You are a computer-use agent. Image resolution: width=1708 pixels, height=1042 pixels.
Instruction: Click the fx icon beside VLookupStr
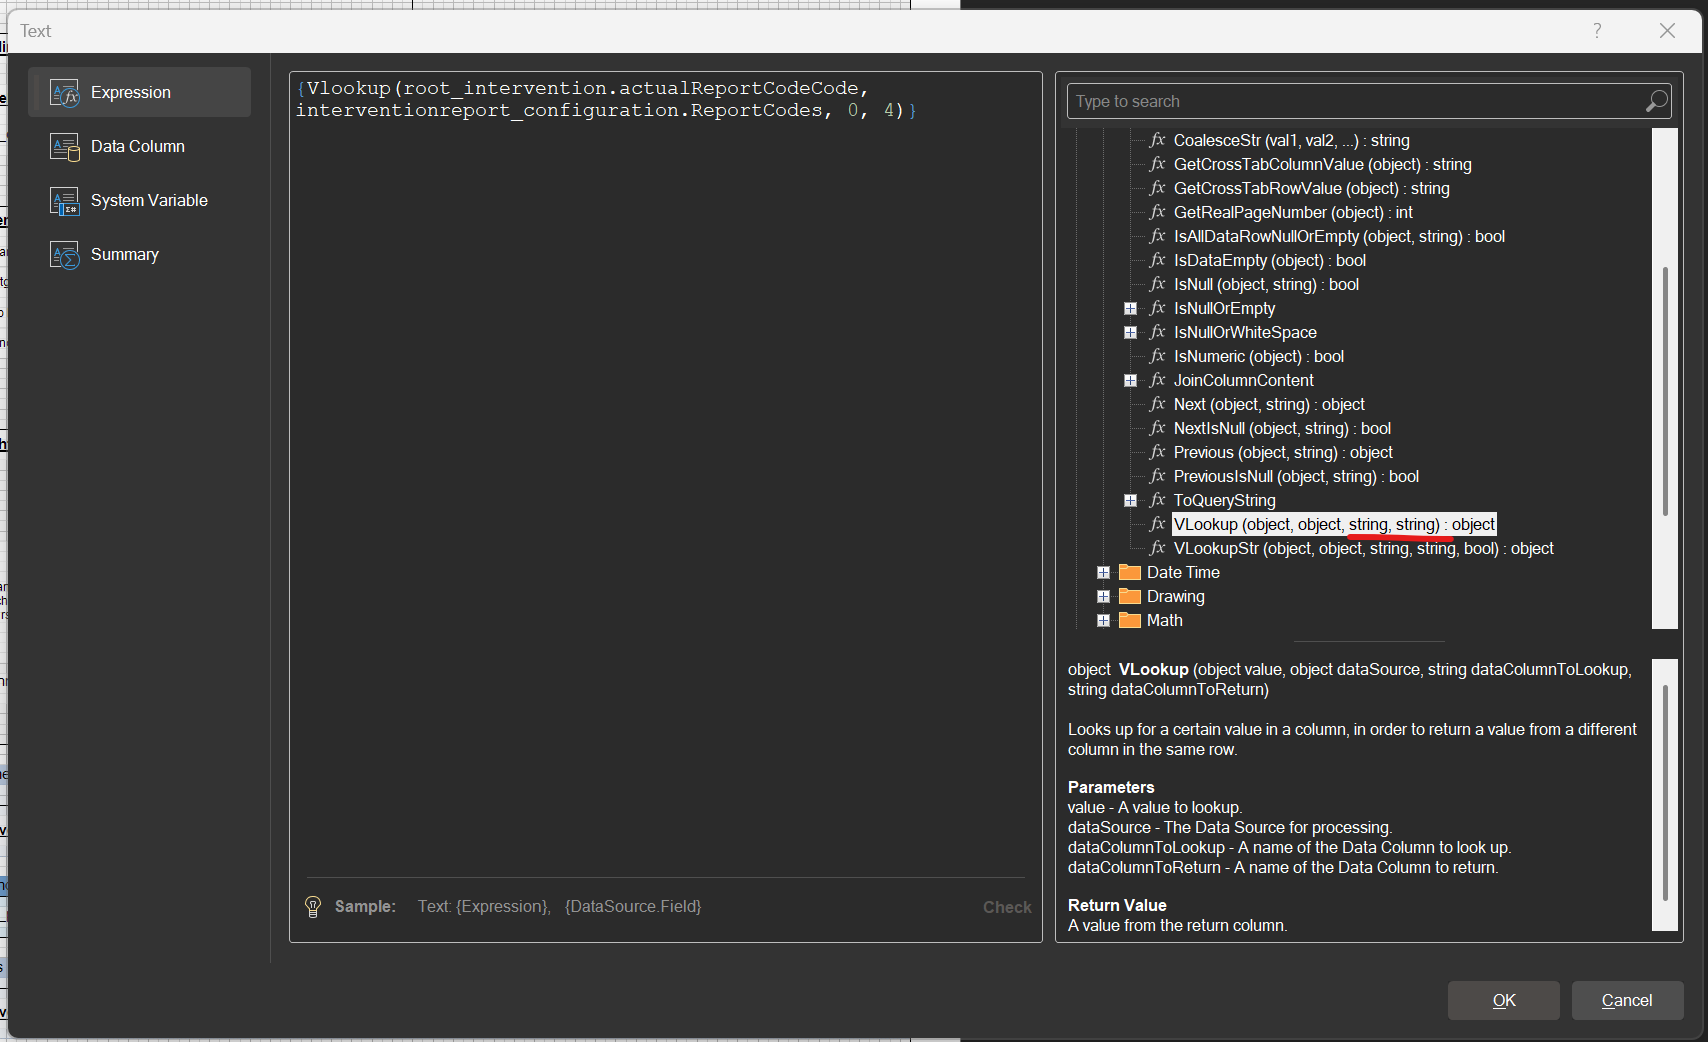(1158, 548)
